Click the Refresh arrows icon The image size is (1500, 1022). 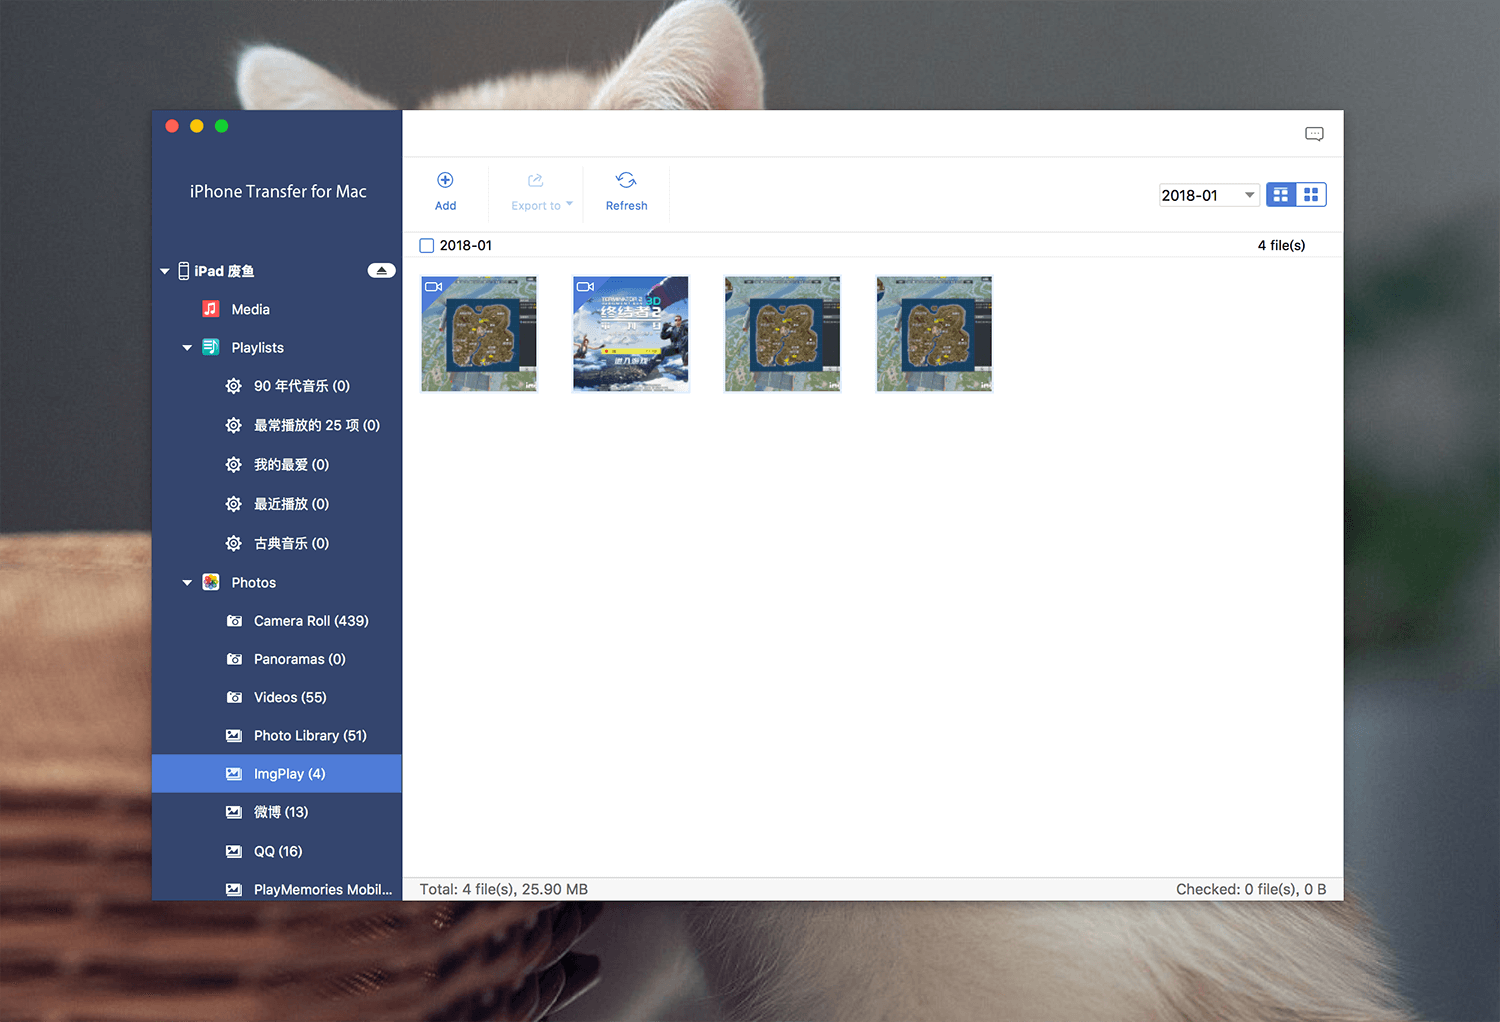(626, 180)
